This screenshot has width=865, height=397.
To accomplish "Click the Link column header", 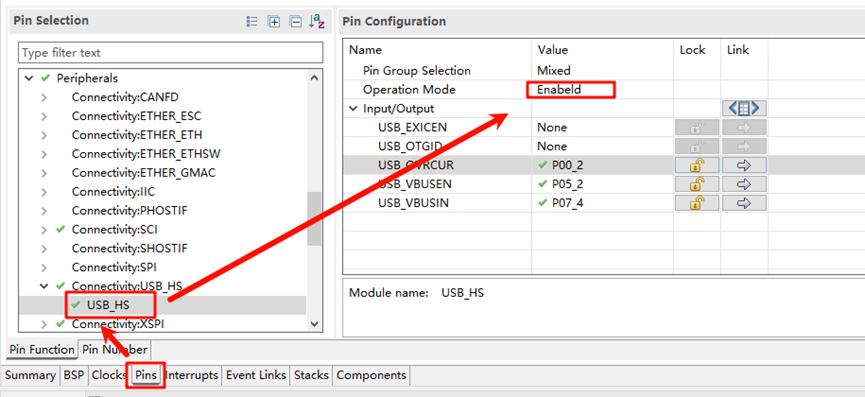I will point(738,50).
